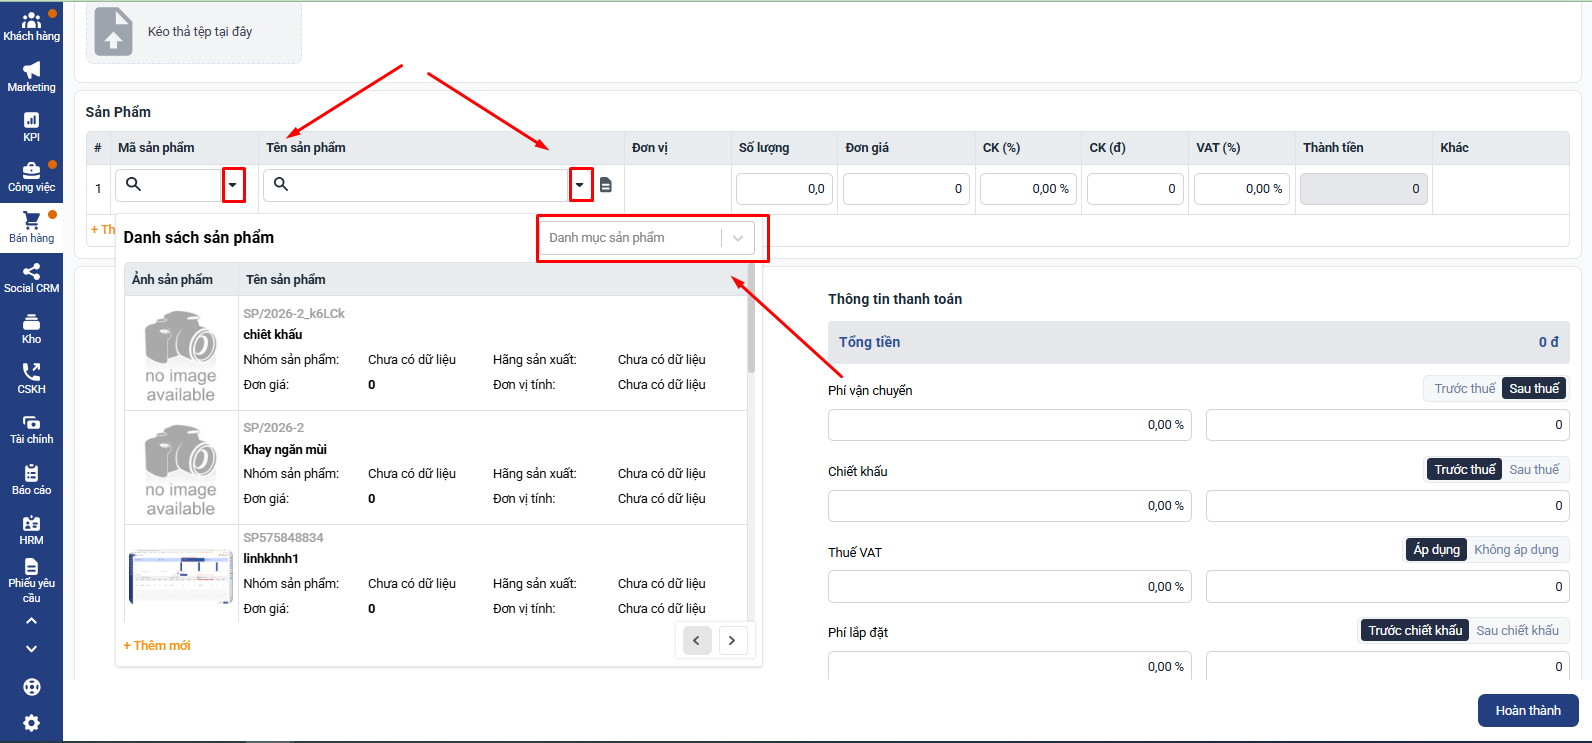Open the Khách hàng sidebar module
The image size is (1592, 743).
click(x=31, y=26)
